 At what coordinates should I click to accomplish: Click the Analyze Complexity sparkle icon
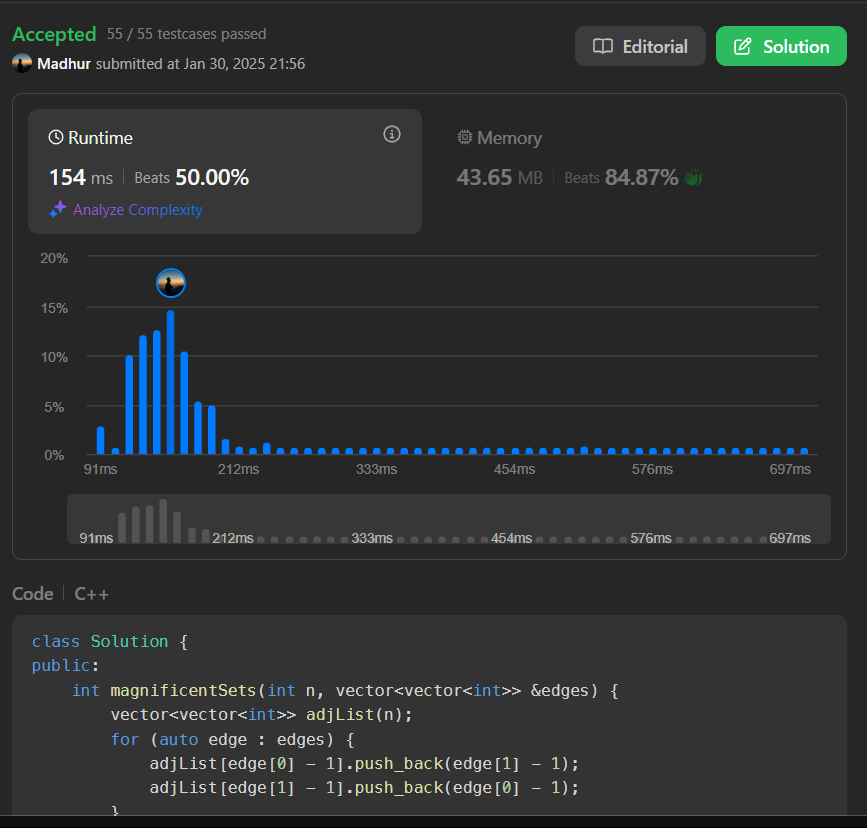tap(58, 210)
